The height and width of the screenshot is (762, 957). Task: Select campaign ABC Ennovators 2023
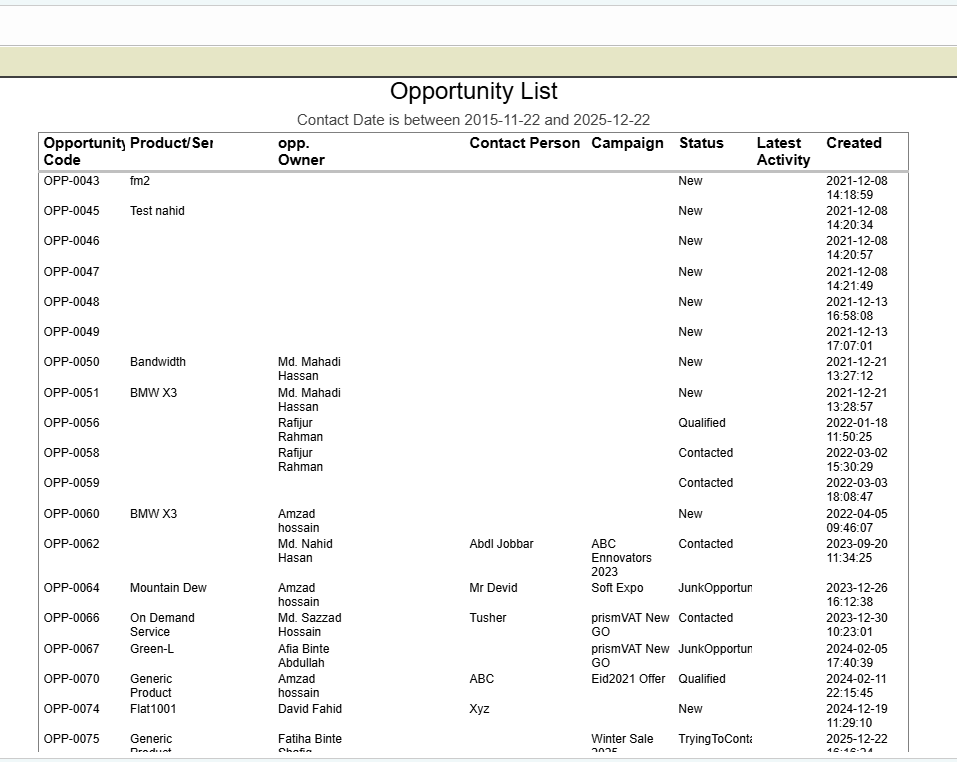621,558
